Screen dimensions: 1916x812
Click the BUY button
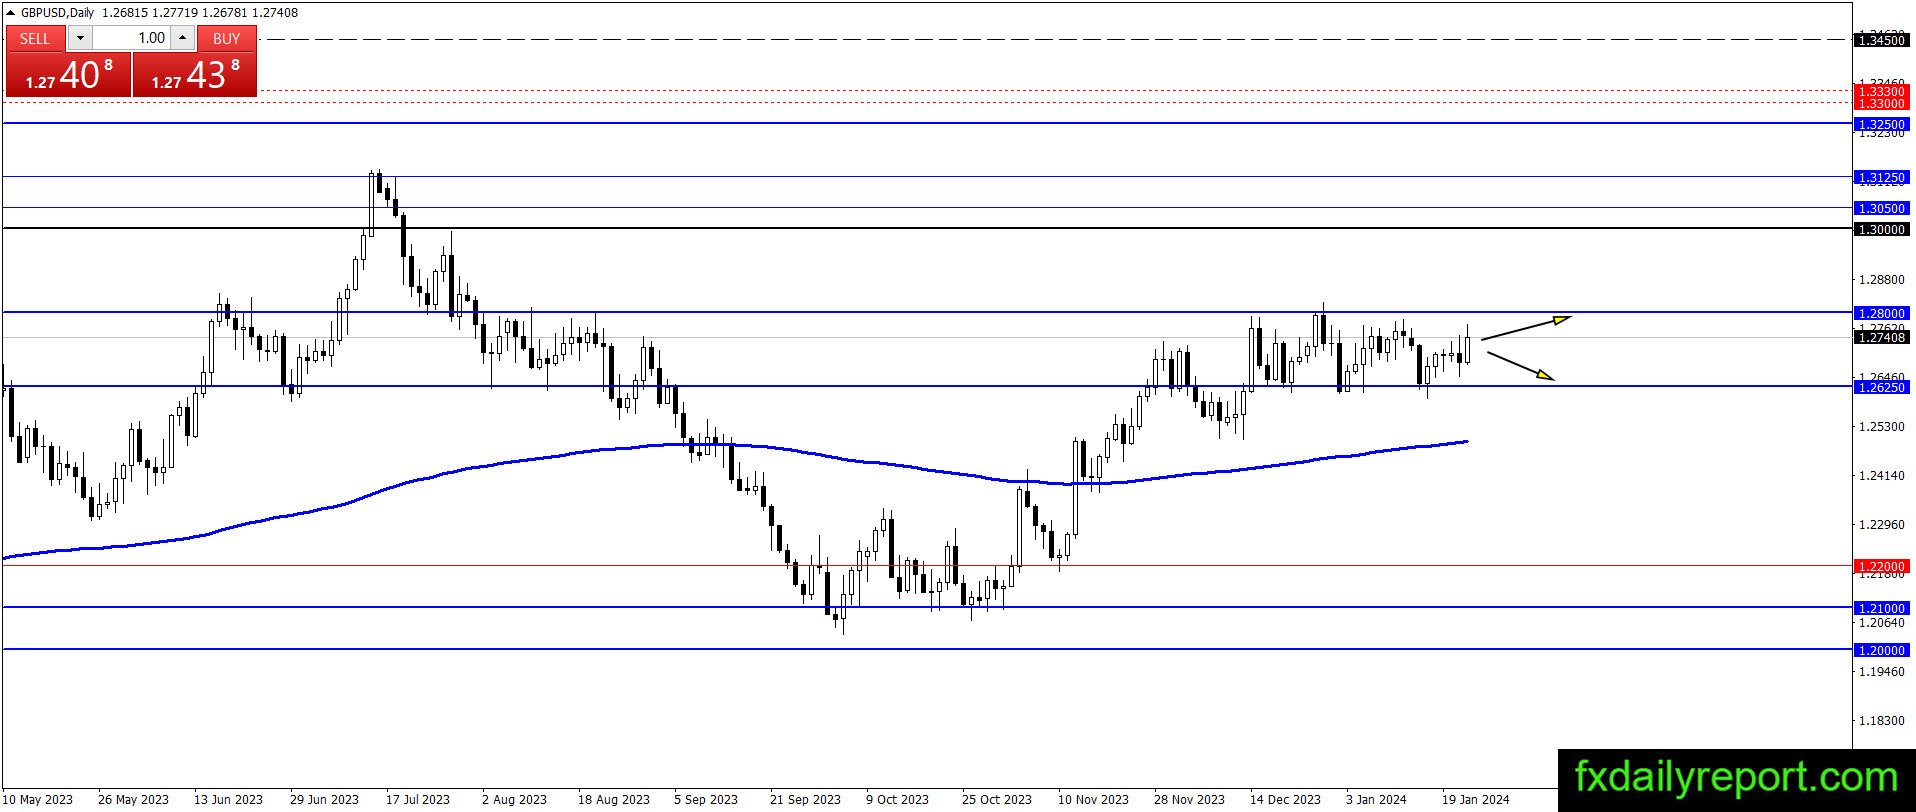[227, 38]
